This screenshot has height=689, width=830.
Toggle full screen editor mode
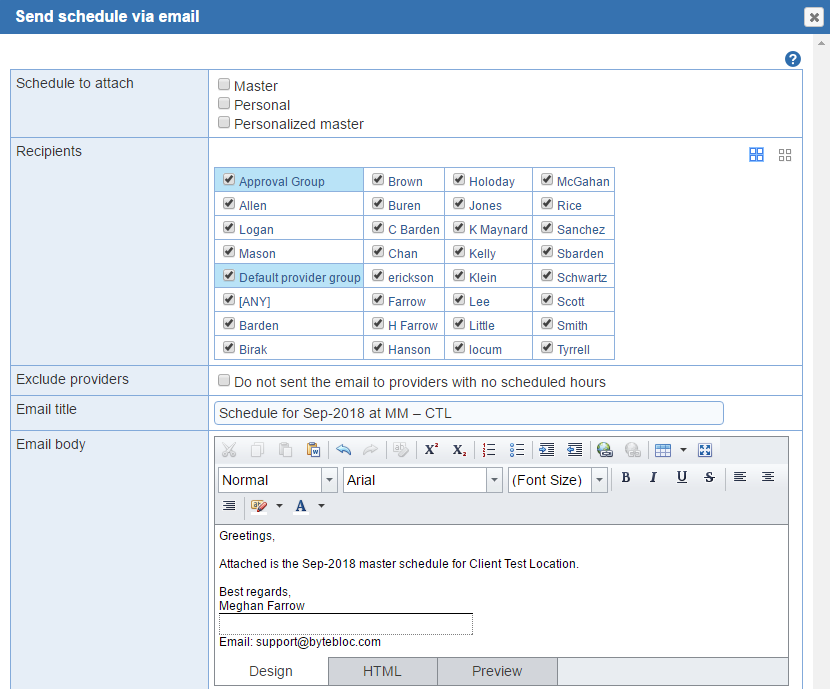pos(705,450)
